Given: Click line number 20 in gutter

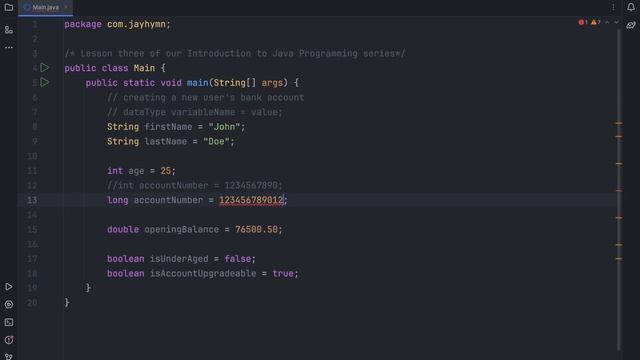Looking at the screenshot, I should [x=32, y=303].
